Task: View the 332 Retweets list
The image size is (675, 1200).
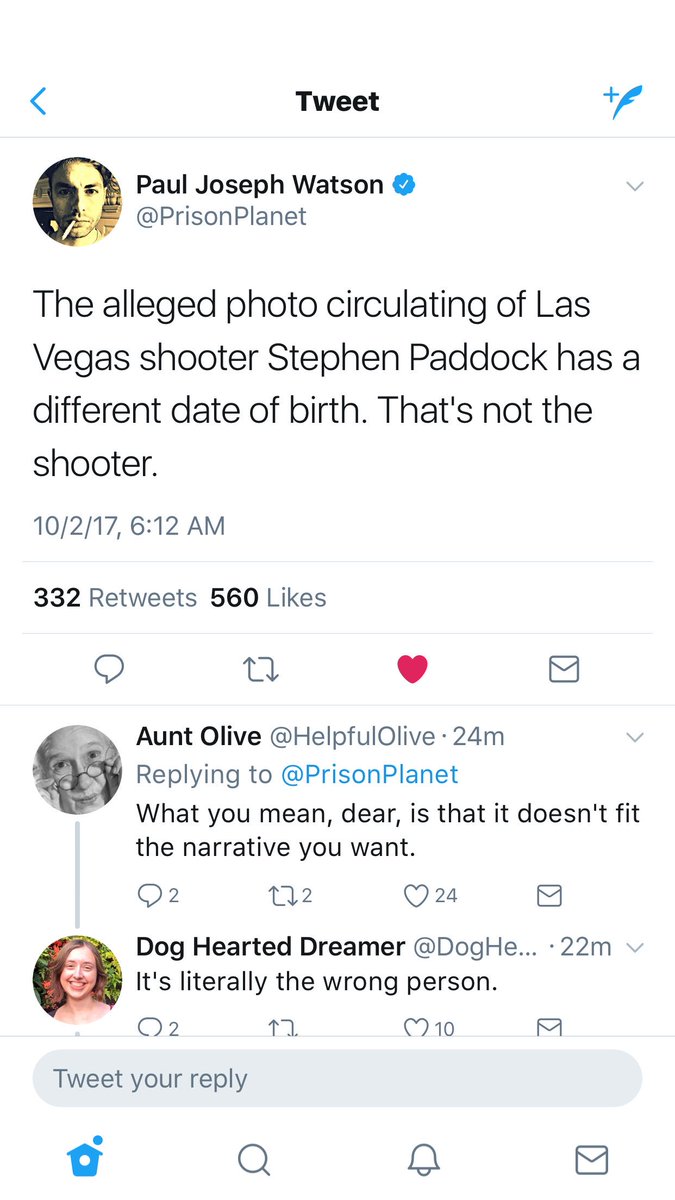Action: 115,598
